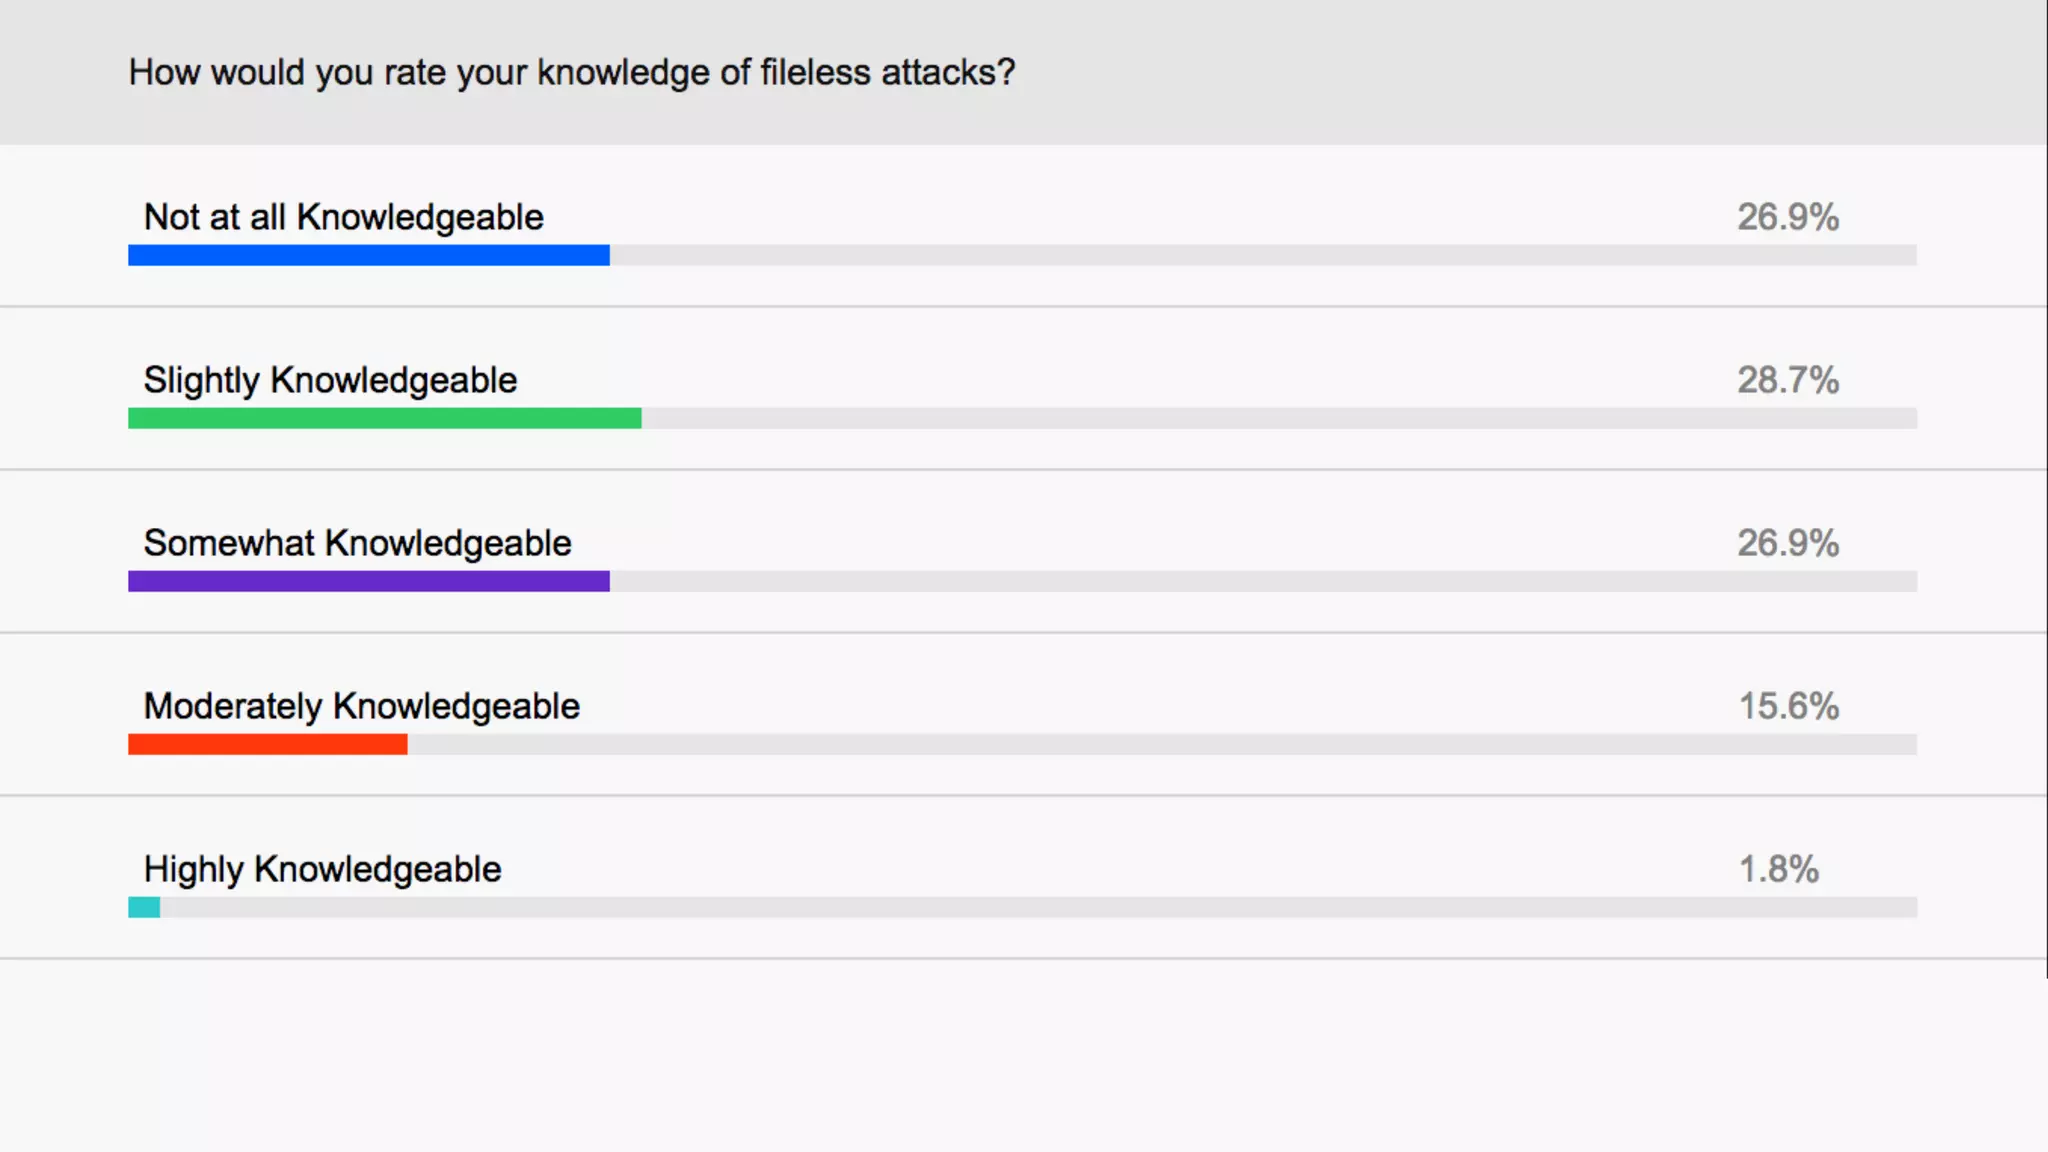This screenshot has width=2048, height=1152.
Task: Click the gray unfilled track of Highly Knowledgeable bar
Action: [x=1038, y=907]
